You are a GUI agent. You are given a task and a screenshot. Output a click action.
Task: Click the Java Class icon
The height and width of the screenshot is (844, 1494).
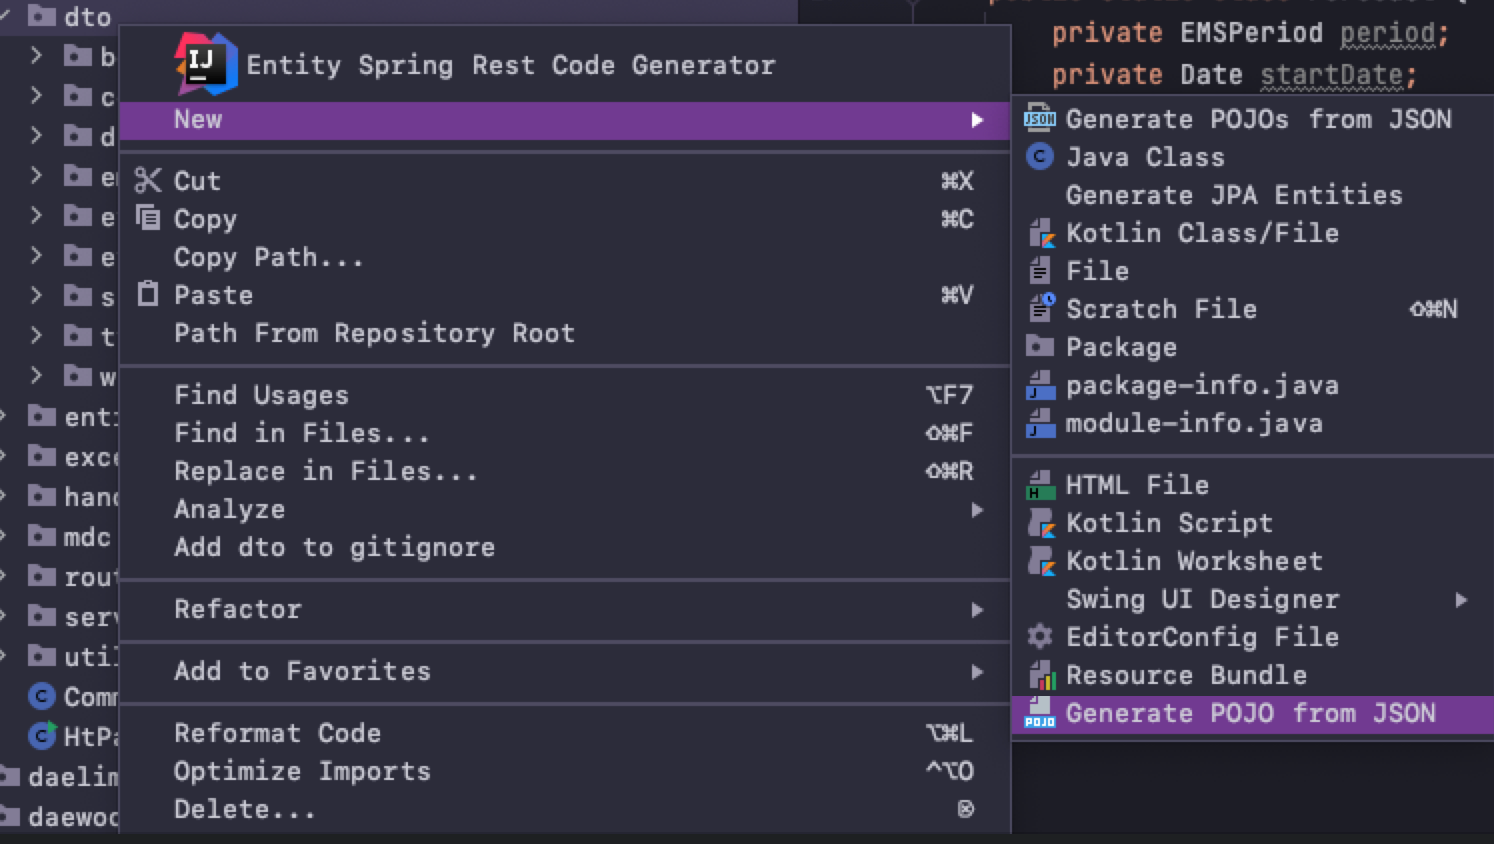pos(1040,157)
